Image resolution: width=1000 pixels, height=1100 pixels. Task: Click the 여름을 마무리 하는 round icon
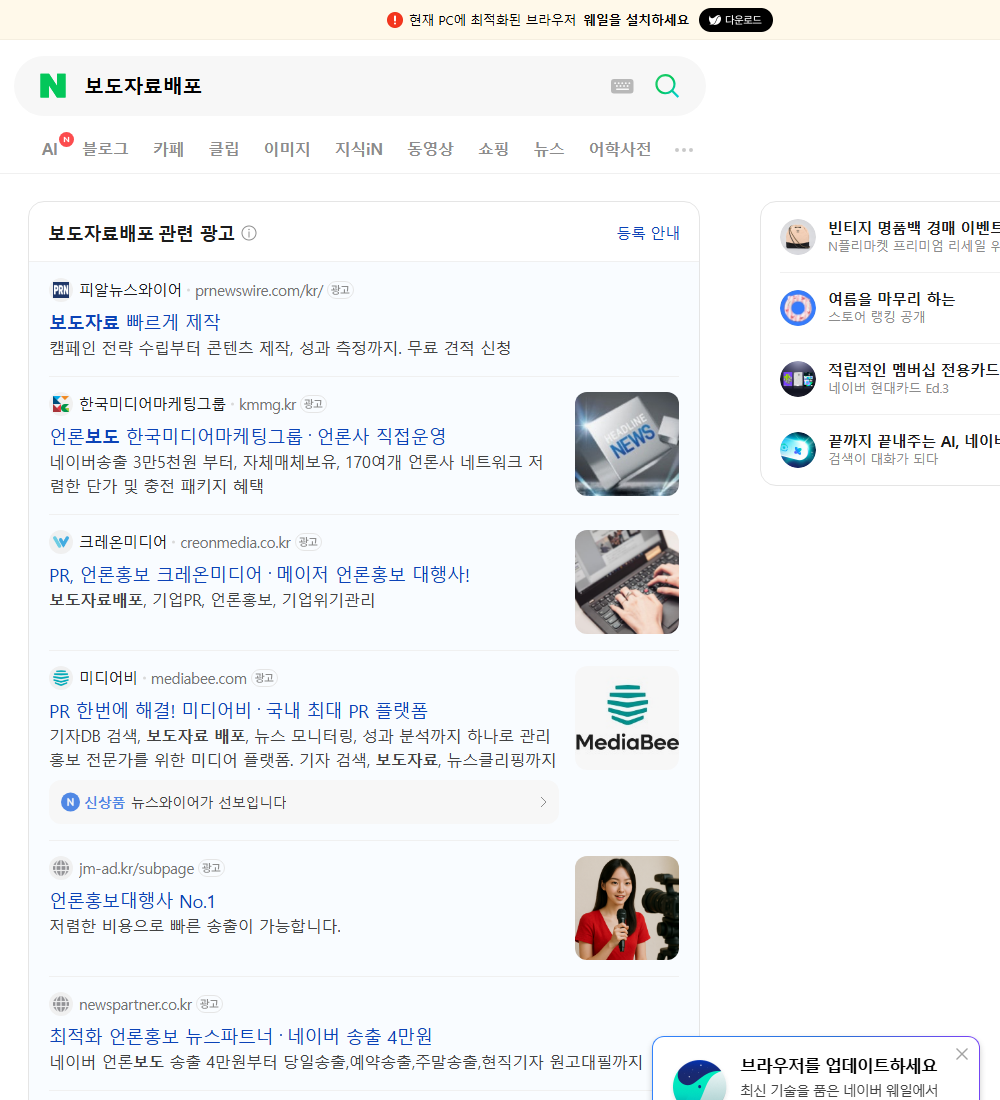[x=798, y=307]
